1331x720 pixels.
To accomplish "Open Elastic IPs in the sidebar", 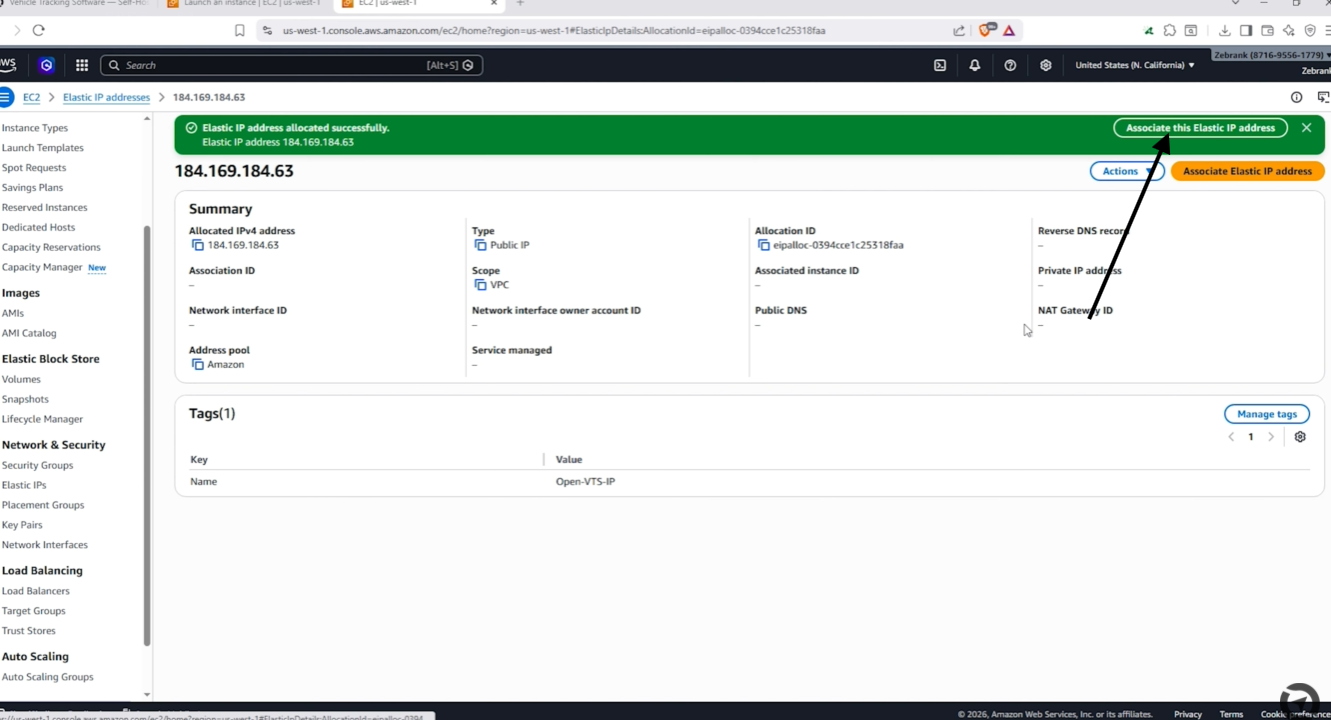I will click(x=24, y=485).
